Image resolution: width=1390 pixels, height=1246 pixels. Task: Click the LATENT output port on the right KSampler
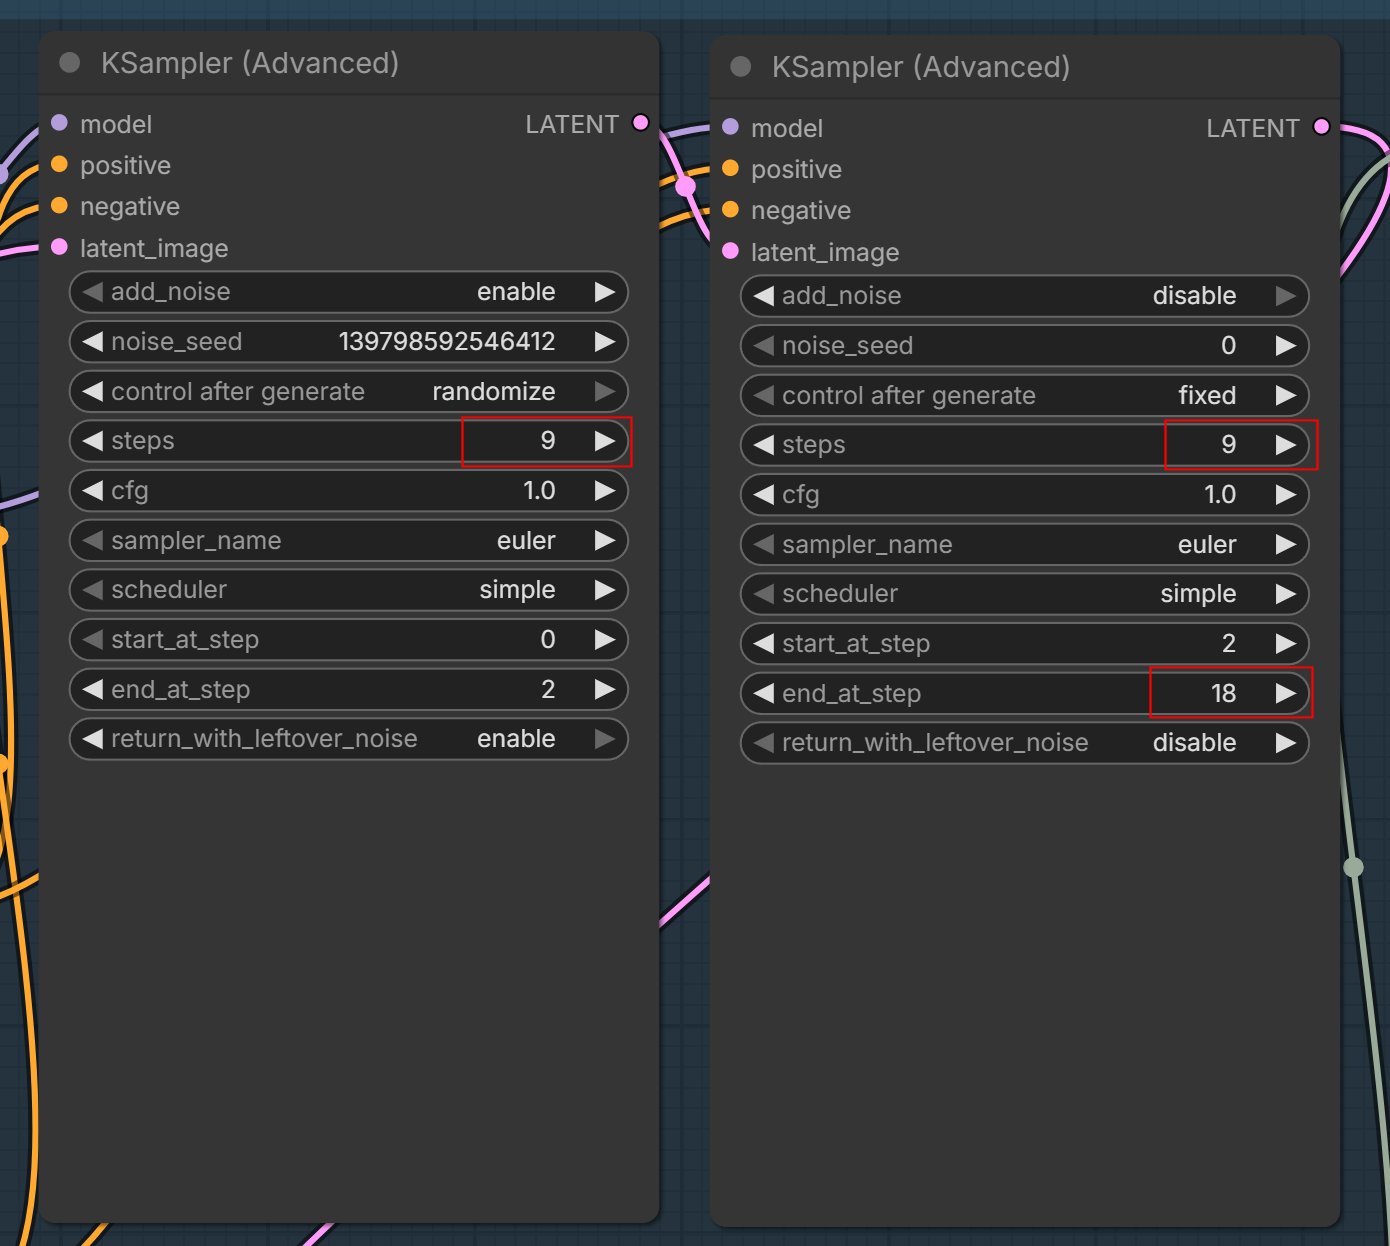(1322, 127)
